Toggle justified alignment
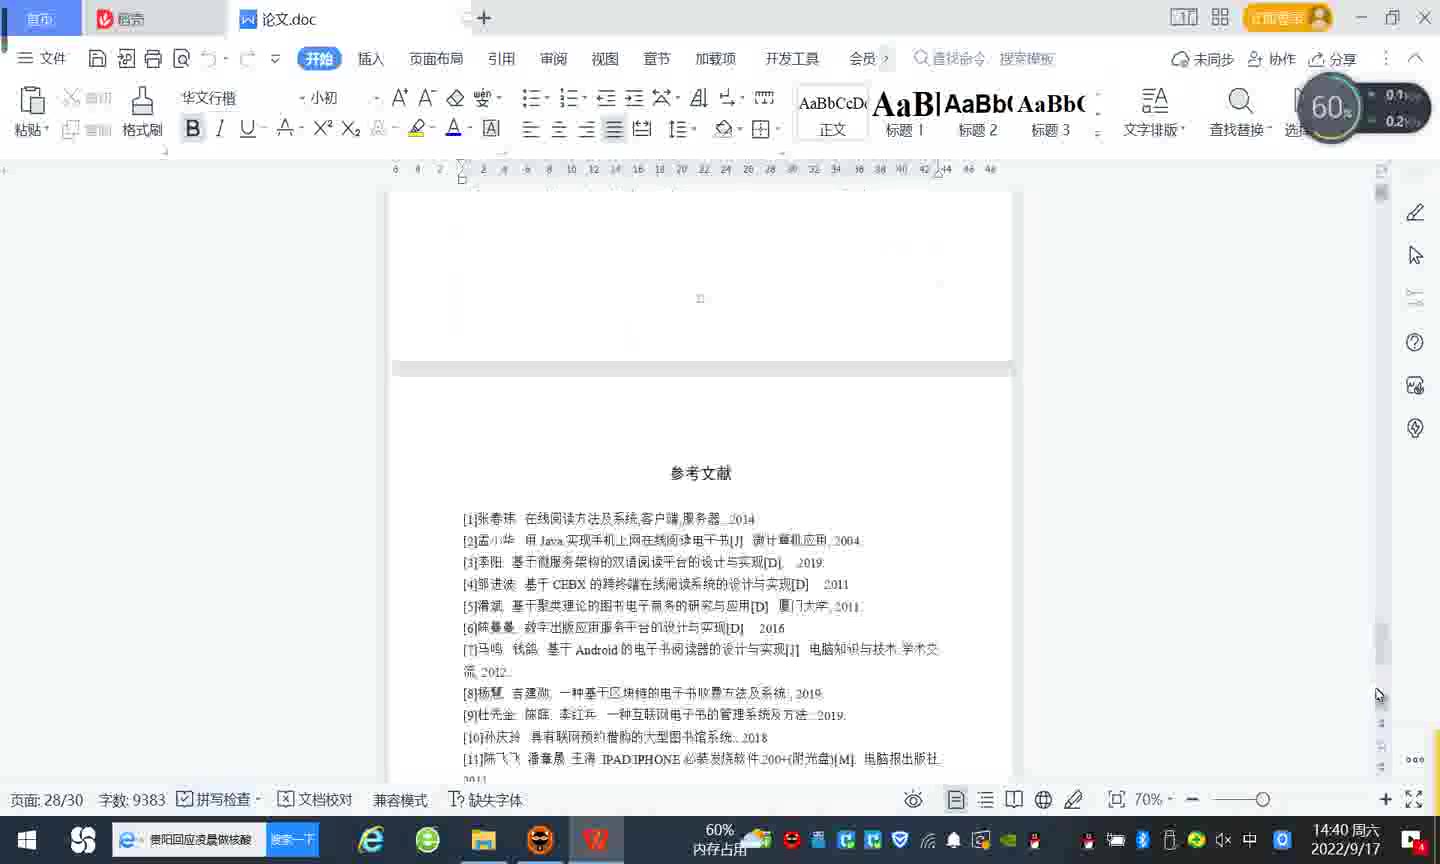 tap(614, 129)
